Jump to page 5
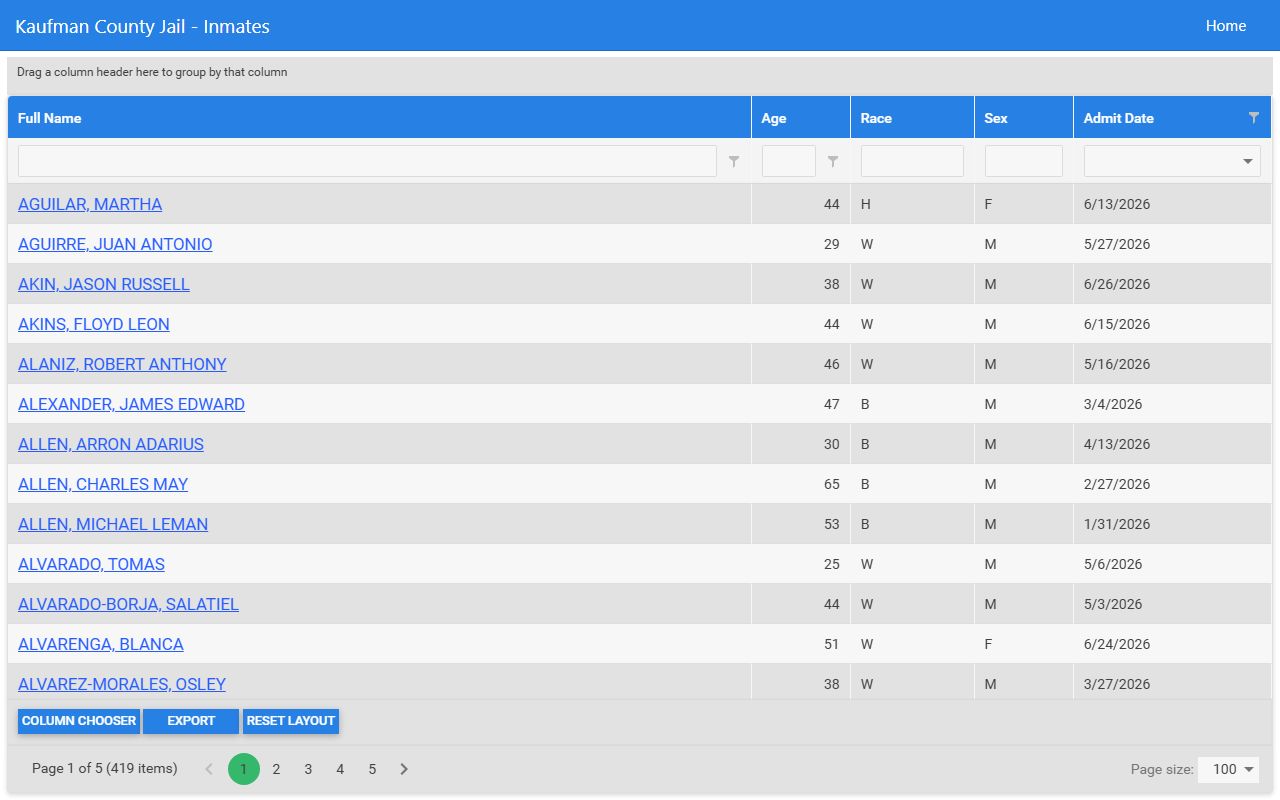Screen dimensions: 1280x800 click(x=372, y=769)
